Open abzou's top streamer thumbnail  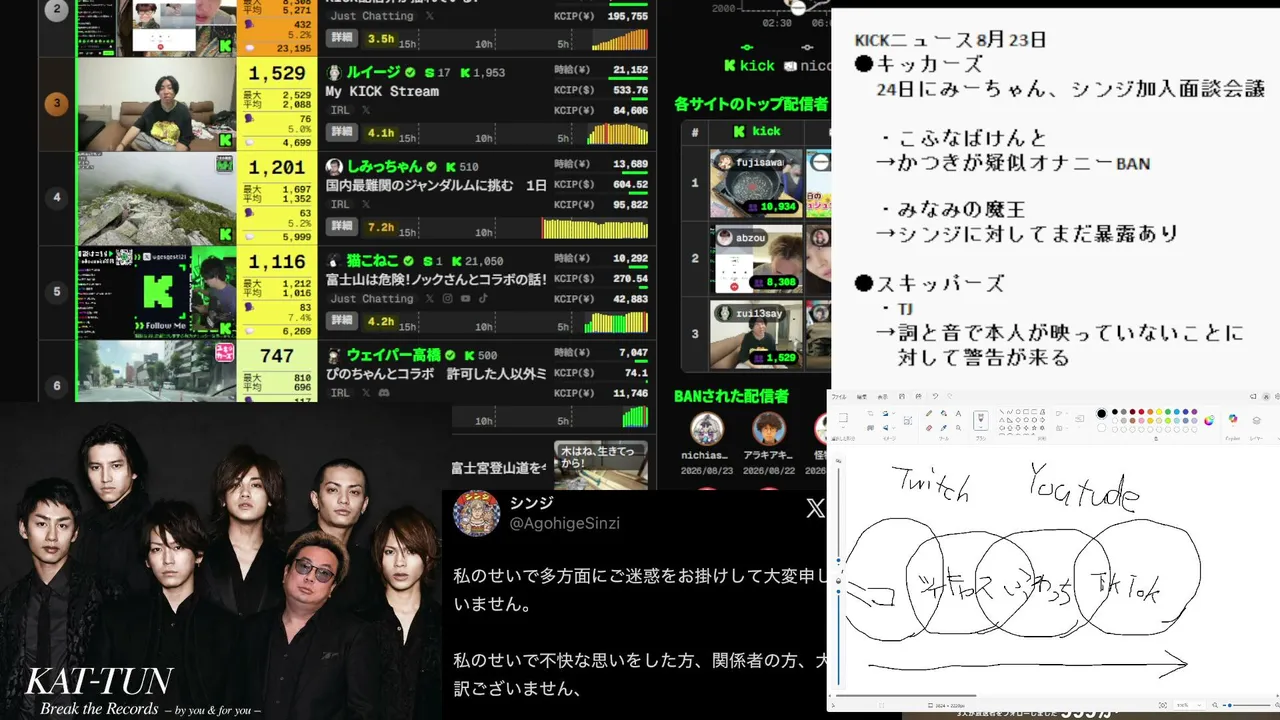pos(757,259)
